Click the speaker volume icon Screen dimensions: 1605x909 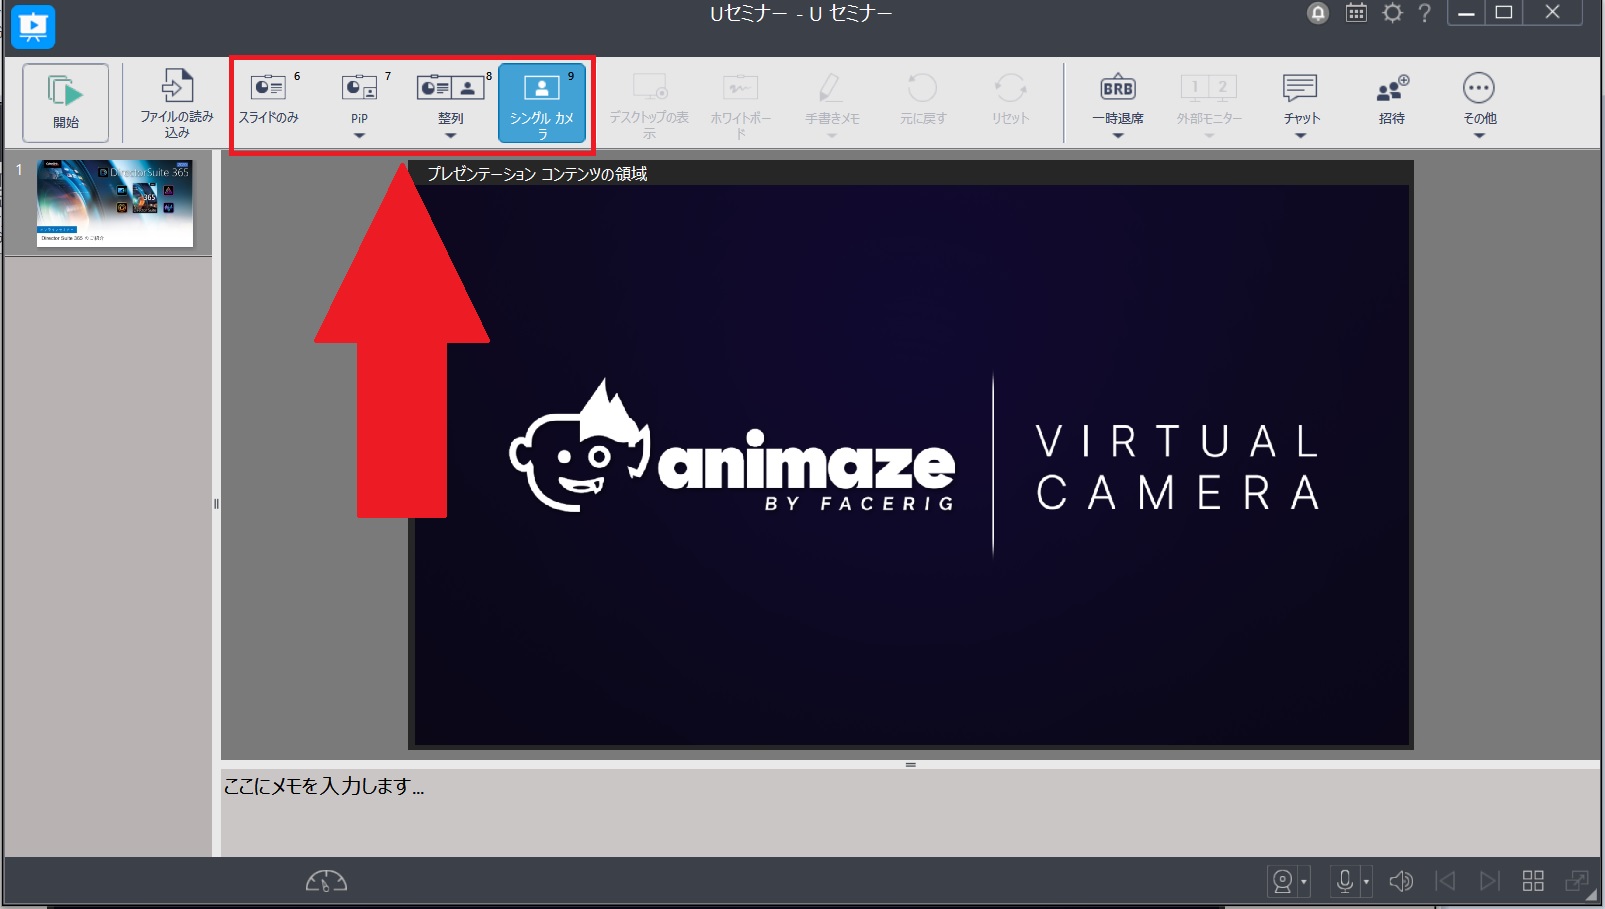(1401, 881)
